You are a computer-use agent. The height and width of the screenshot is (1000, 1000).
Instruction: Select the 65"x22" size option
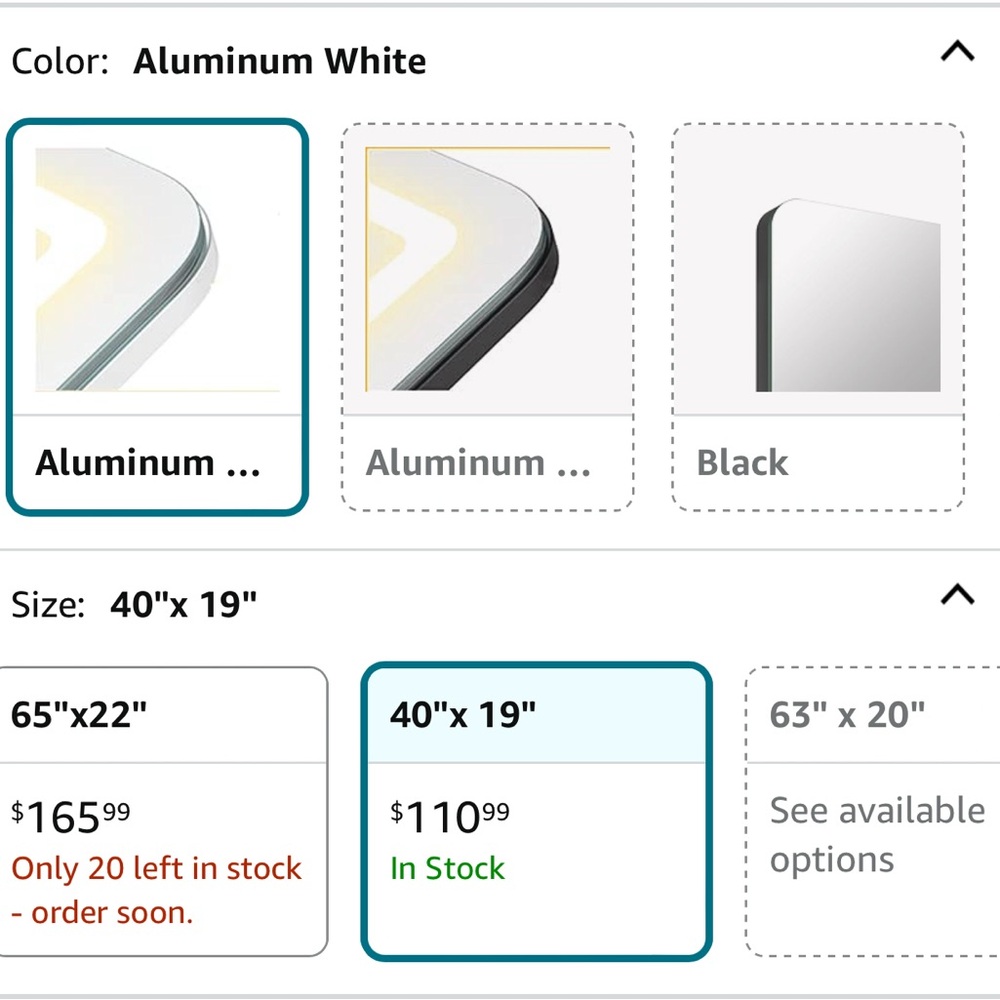(162, 811)
